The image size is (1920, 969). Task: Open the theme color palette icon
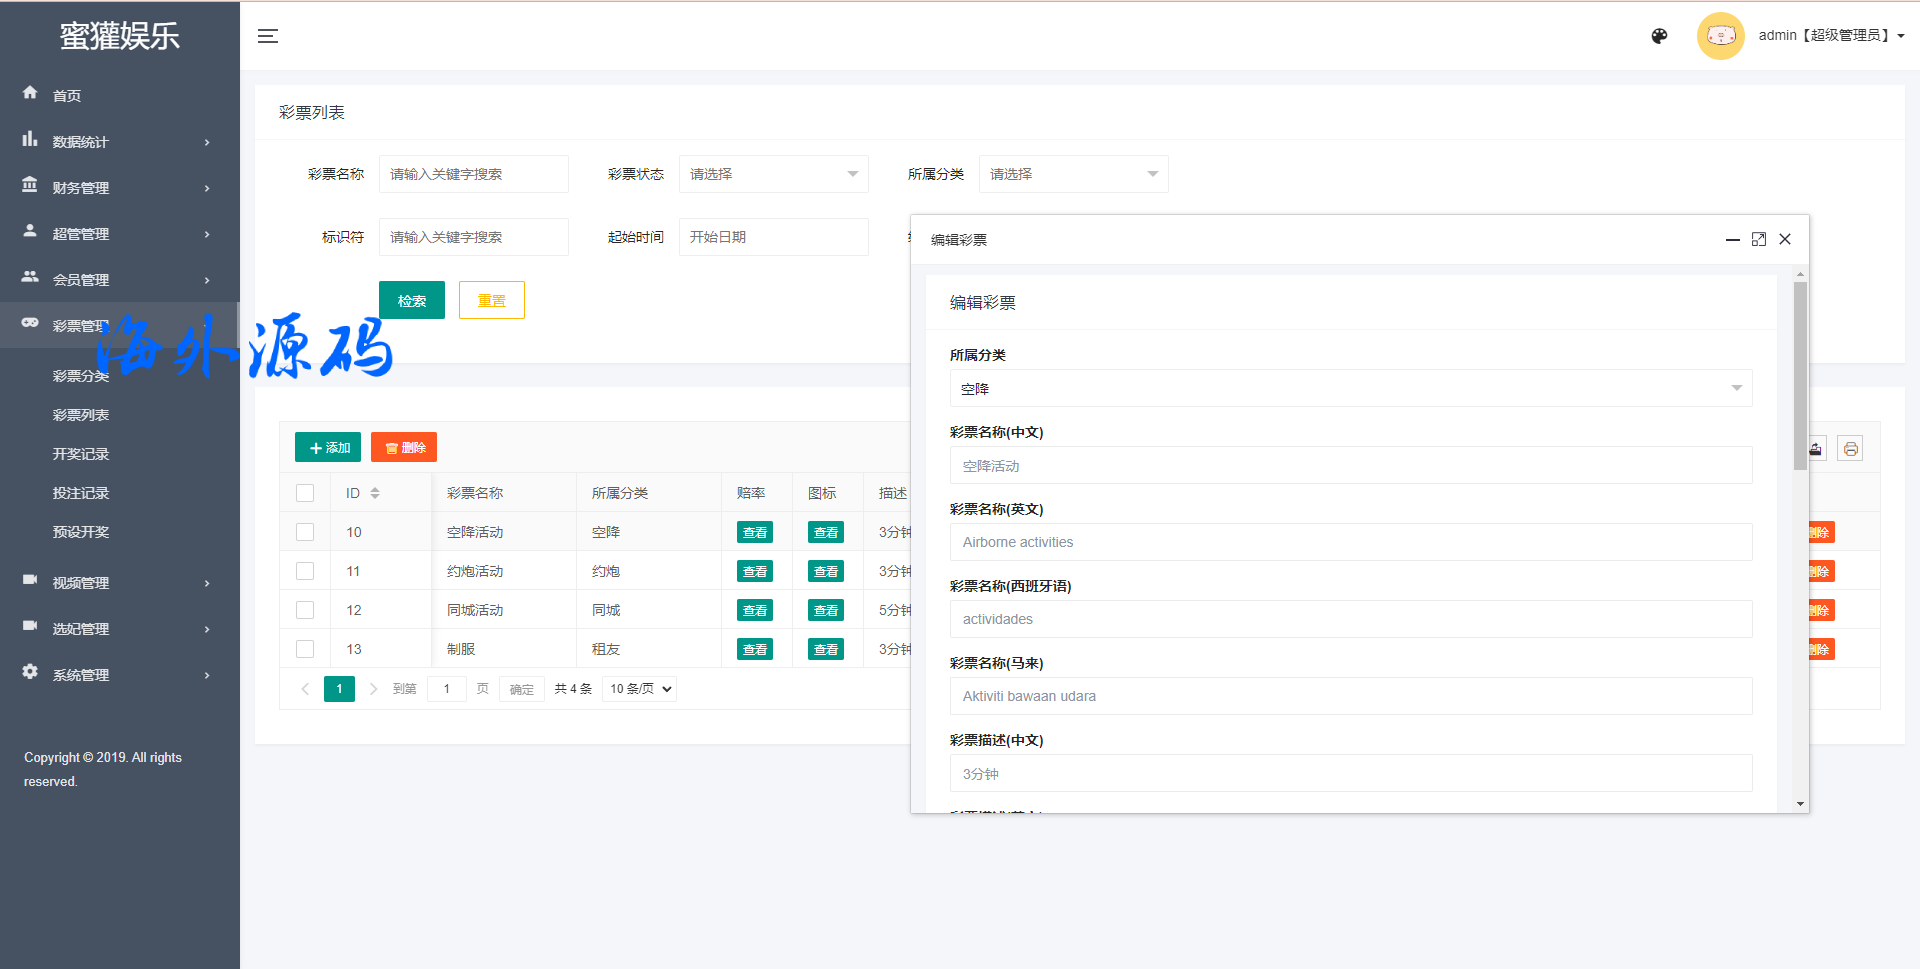tap(1659, 36)
